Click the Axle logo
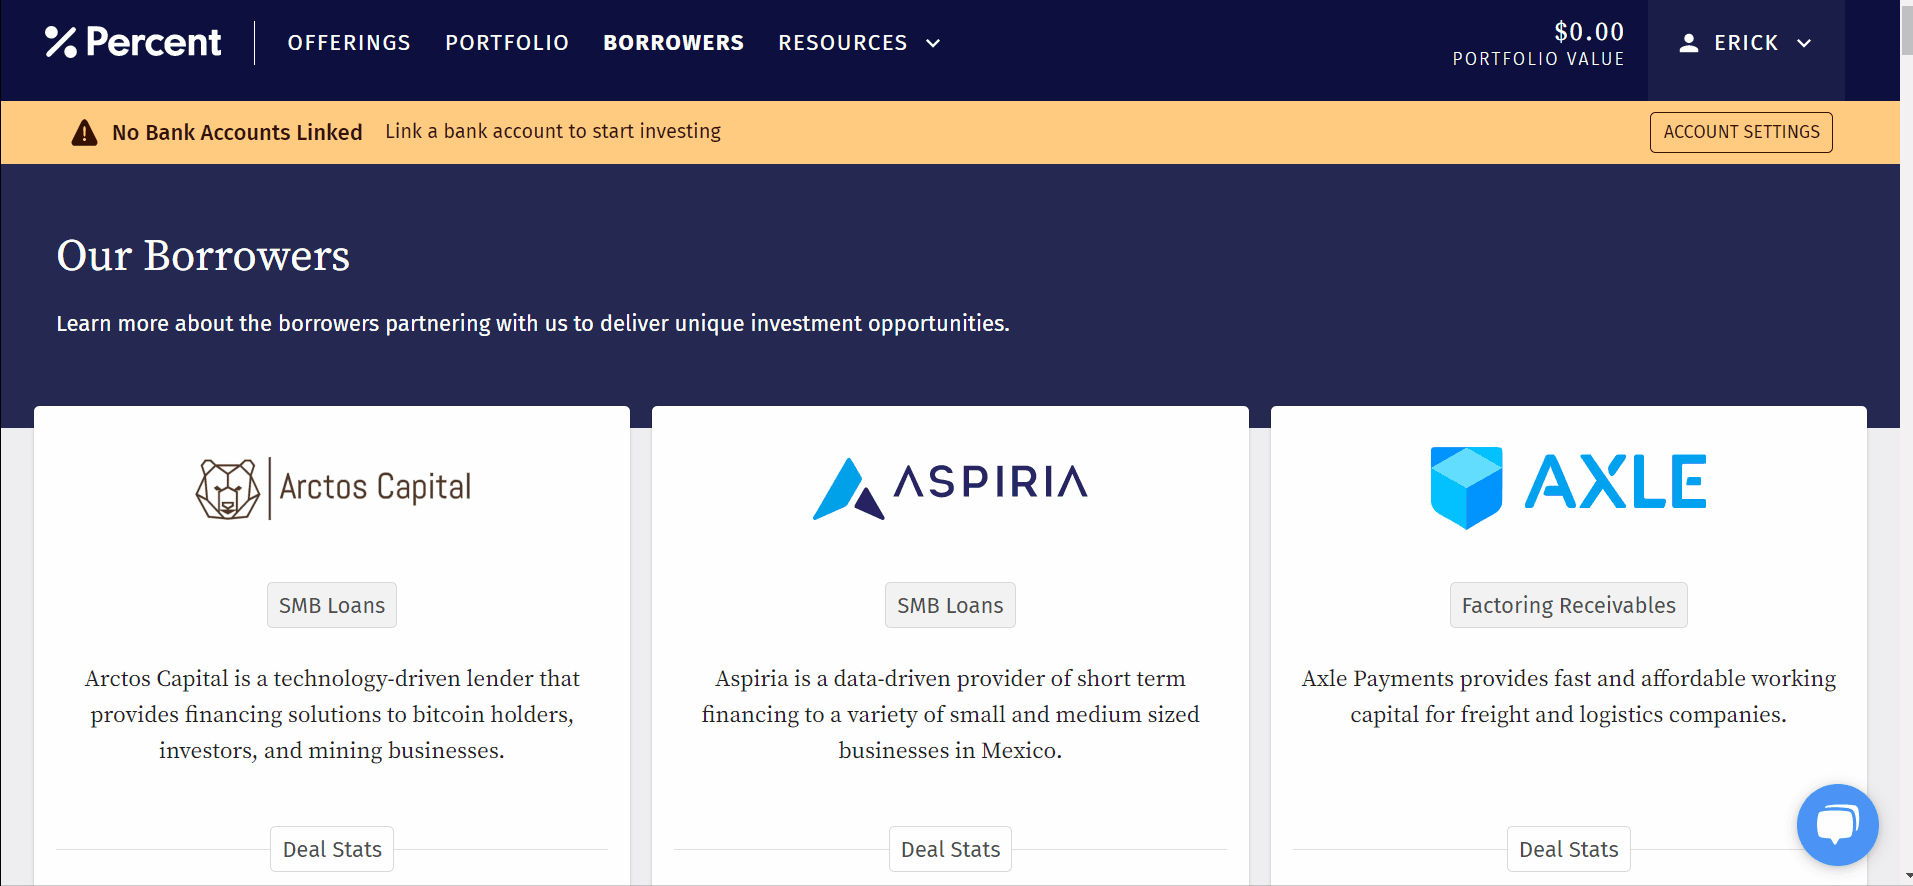Screen dimensions: 1913x886 click(x=1568, y=487)
